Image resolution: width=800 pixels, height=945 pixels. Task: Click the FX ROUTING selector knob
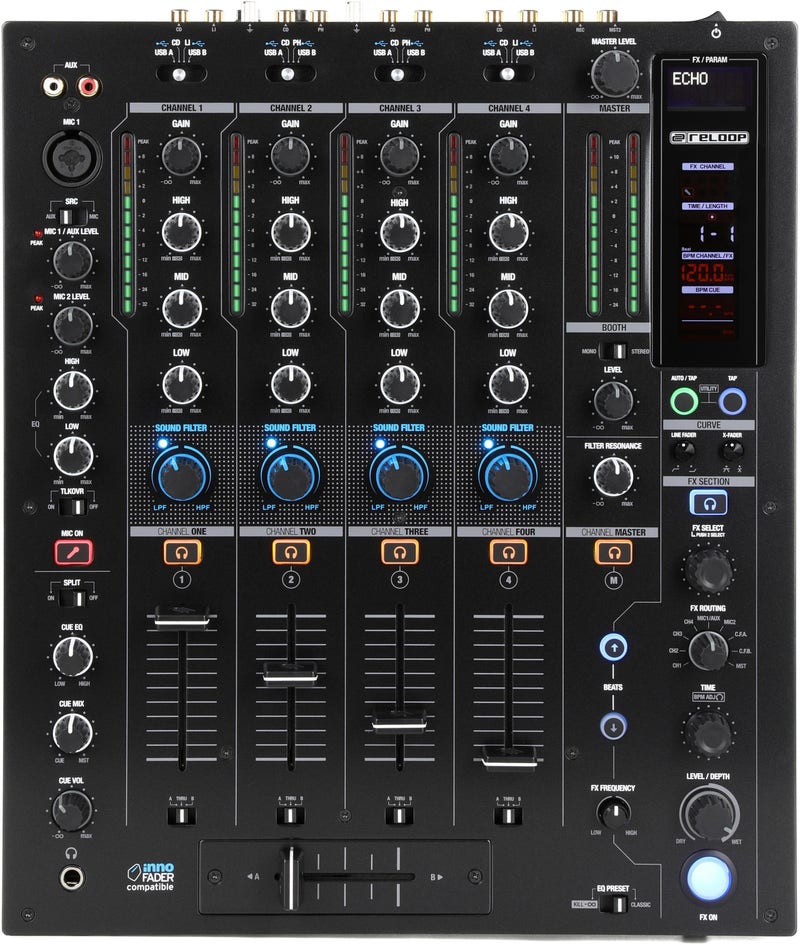click(708, 651)
